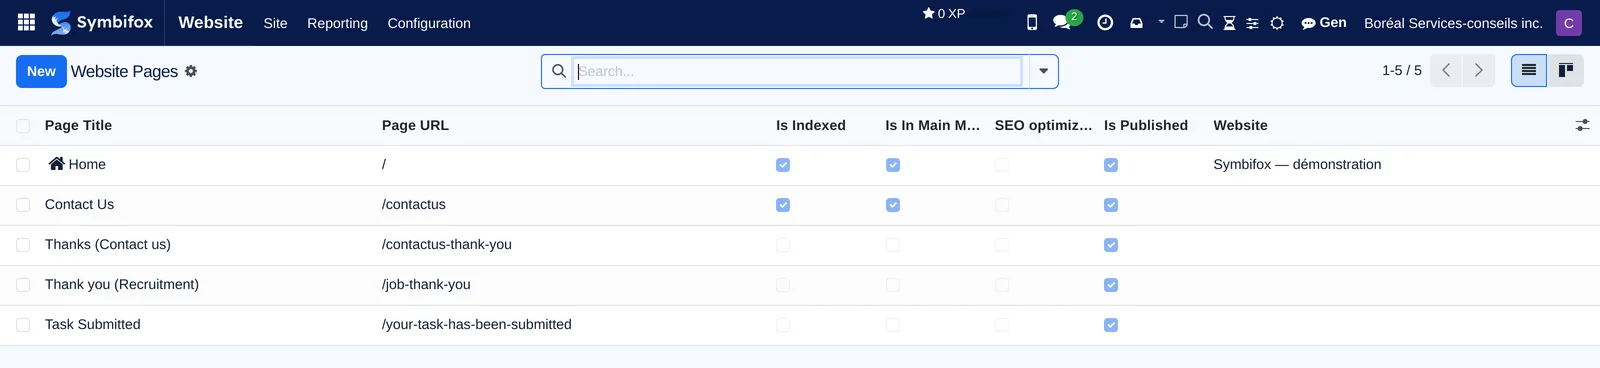Go to the previous page of records

tap(1446, 70)
